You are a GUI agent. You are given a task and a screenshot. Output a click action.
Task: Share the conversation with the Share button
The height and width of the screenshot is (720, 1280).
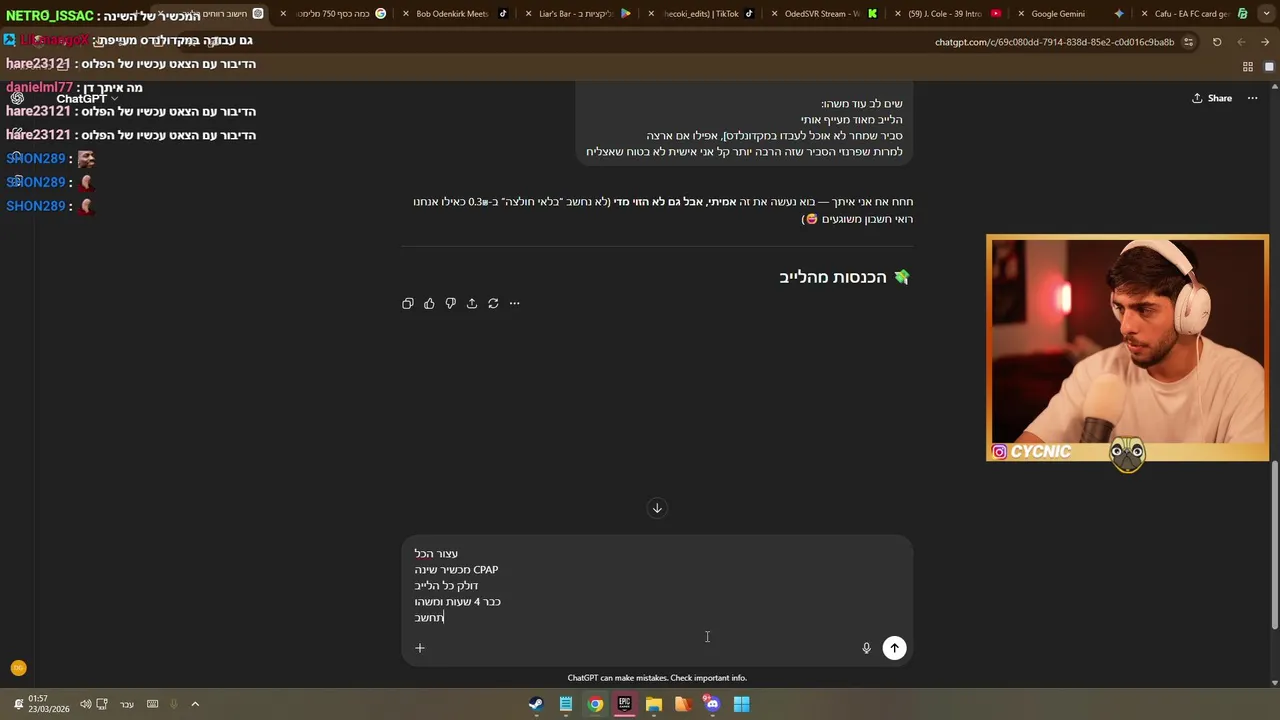[1212, 98]
